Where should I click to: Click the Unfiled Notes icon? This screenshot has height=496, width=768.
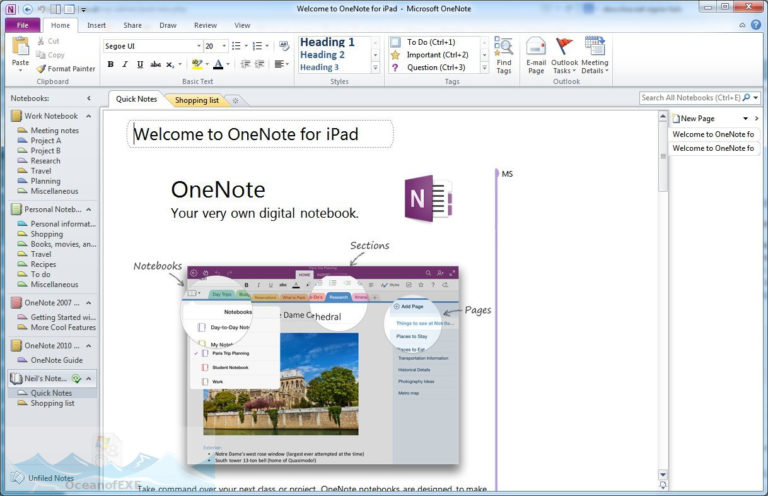tap(18, 477)
